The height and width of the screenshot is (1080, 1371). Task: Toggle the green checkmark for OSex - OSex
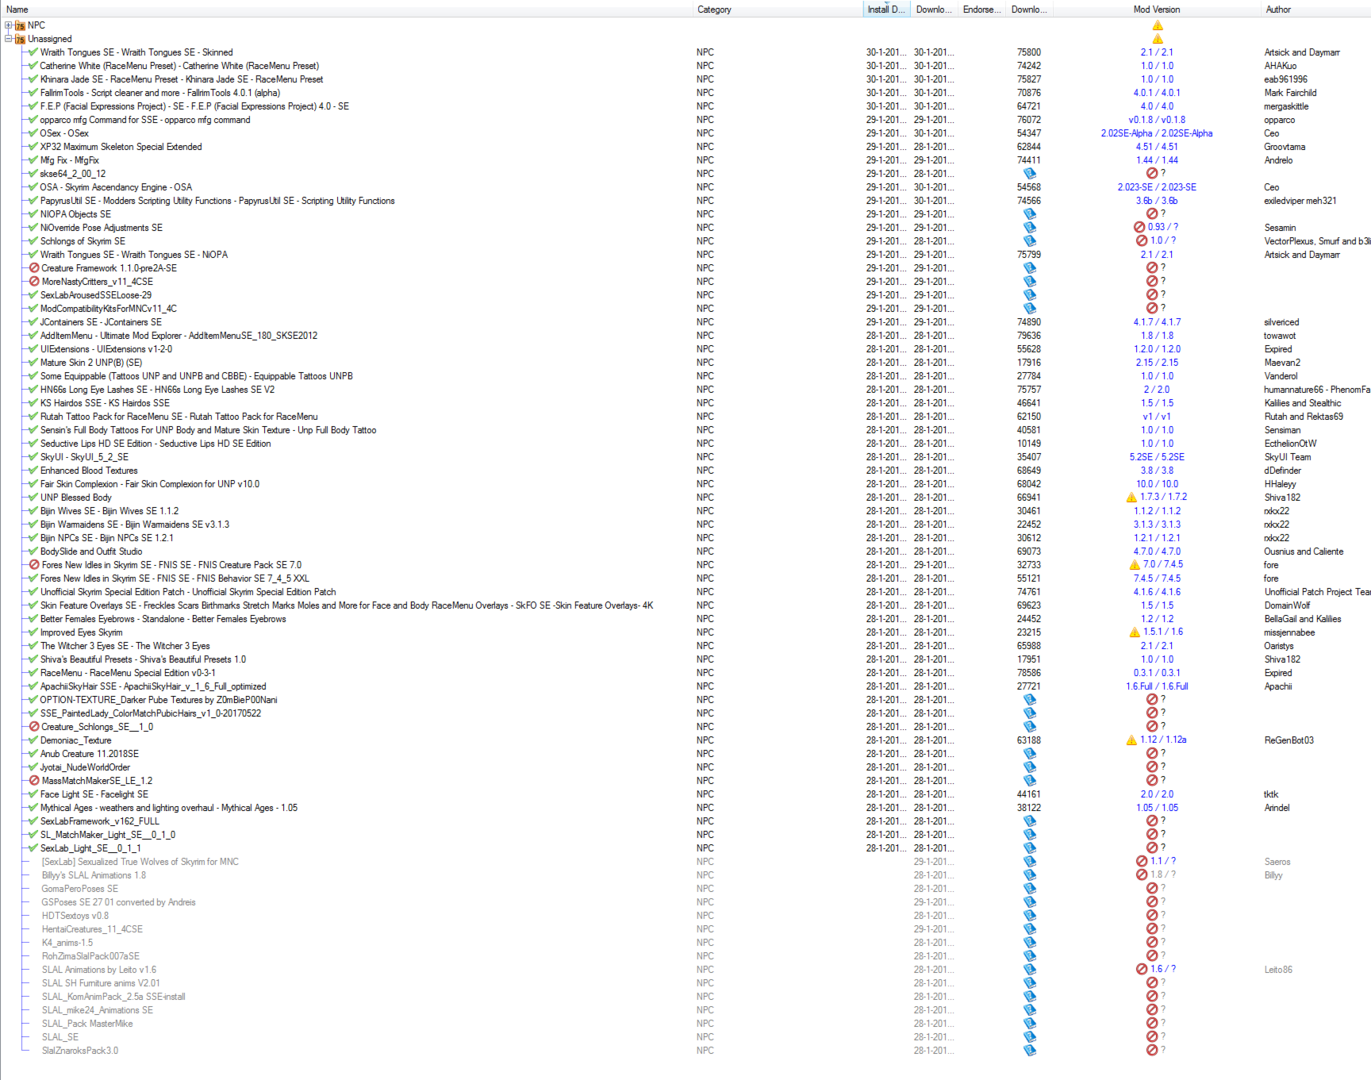(33, 133)
